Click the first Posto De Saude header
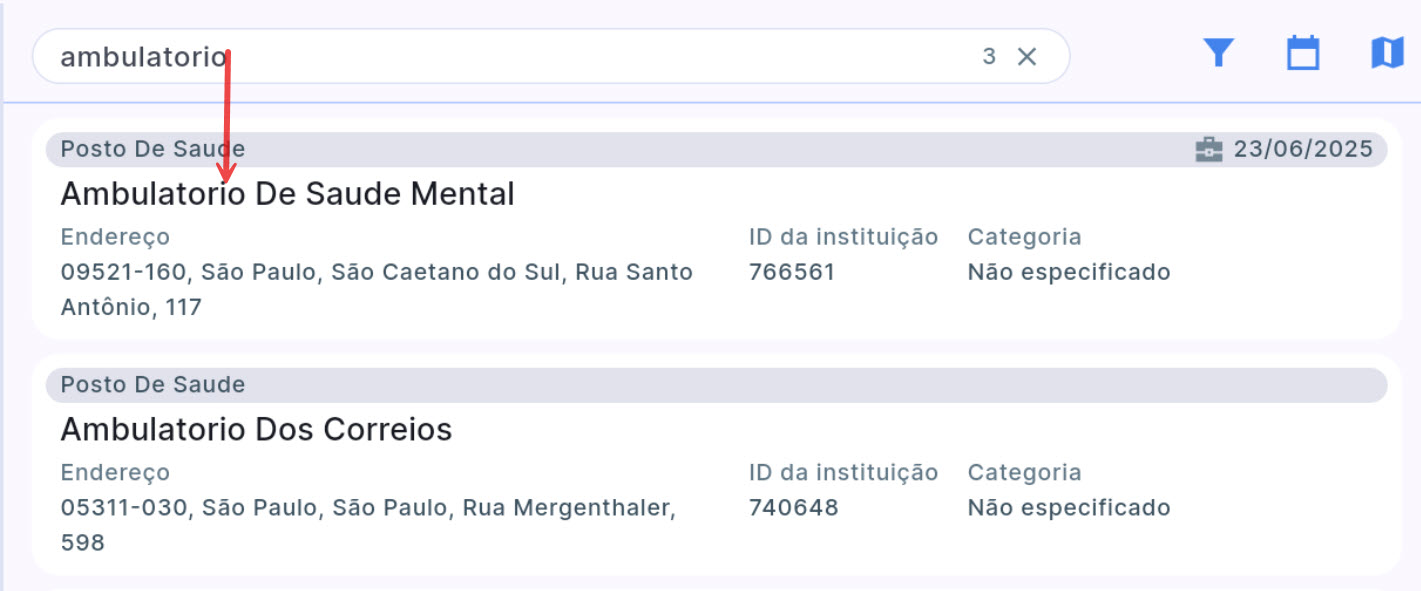 (152, 150)
